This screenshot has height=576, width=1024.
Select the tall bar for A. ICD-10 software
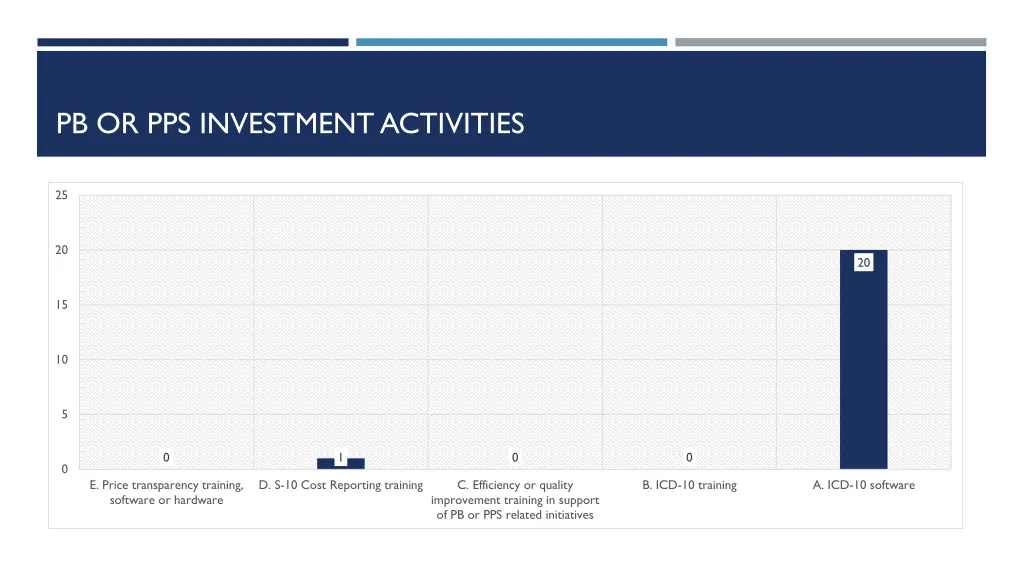click(x=863, y=359)
